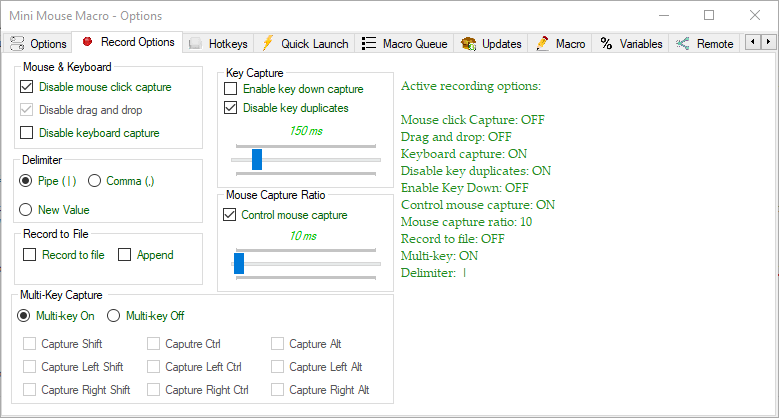Click the 'Keyboard capture: ON' status line

[x=464, y=154]
